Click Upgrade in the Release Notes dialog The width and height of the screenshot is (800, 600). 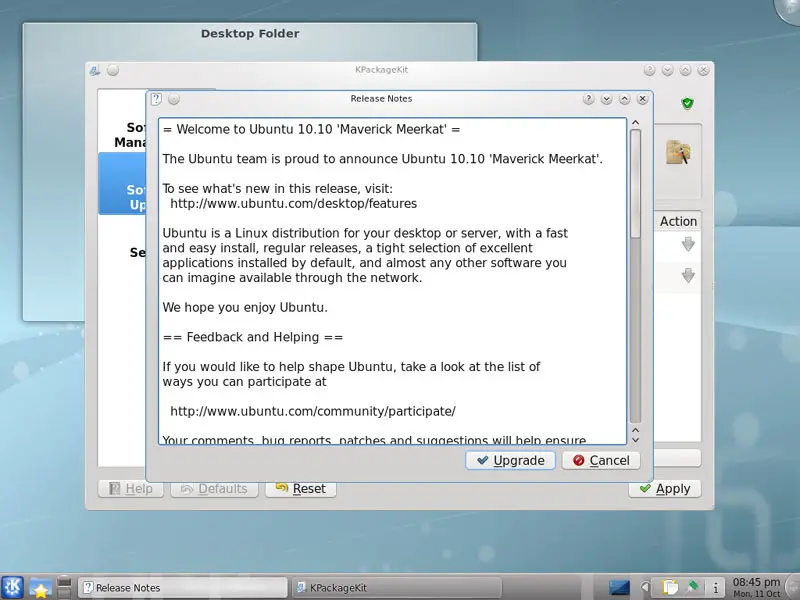510,460
